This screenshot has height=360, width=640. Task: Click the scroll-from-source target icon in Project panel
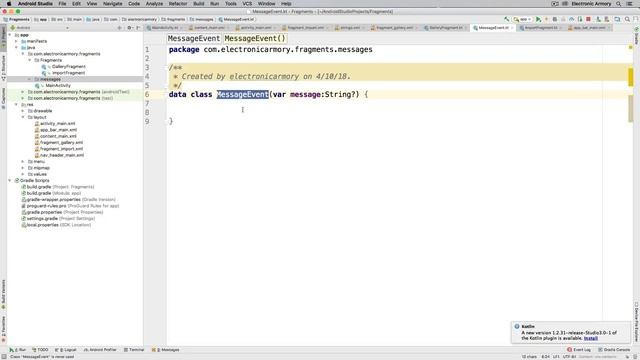tap(120, 28)
